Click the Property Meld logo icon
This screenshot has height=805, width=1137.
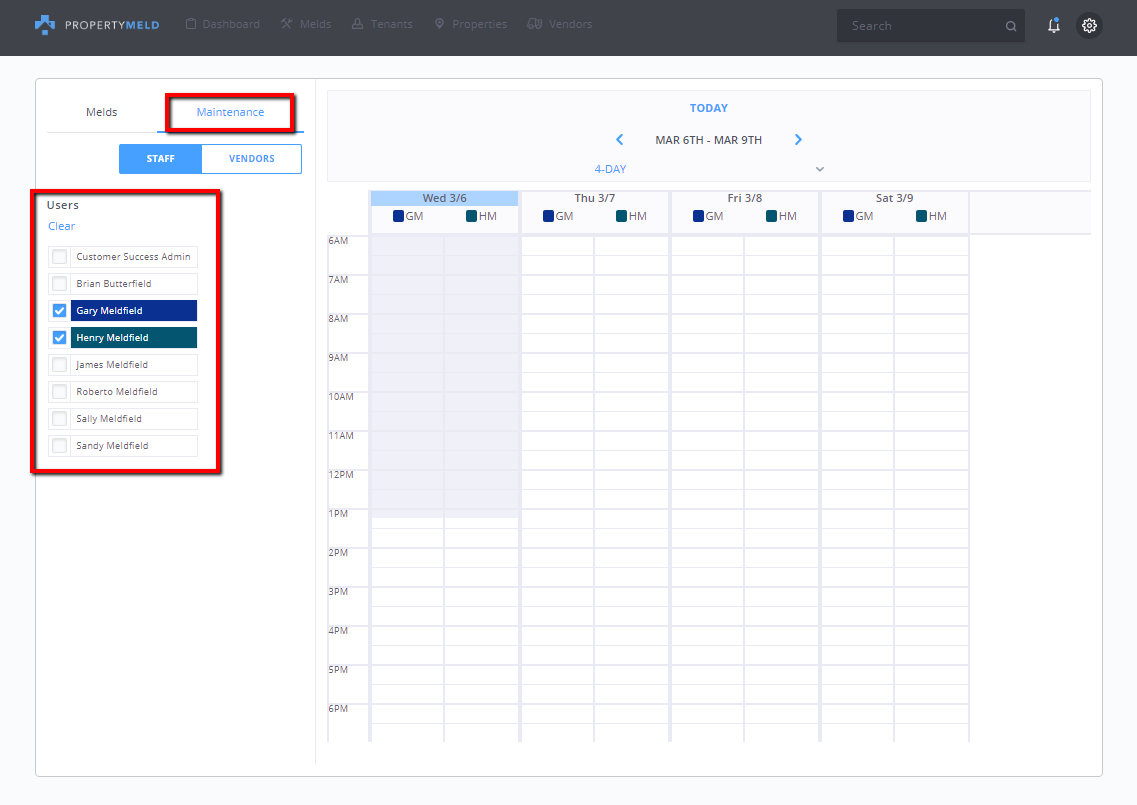pyautogui.click(x=45, y=25)
